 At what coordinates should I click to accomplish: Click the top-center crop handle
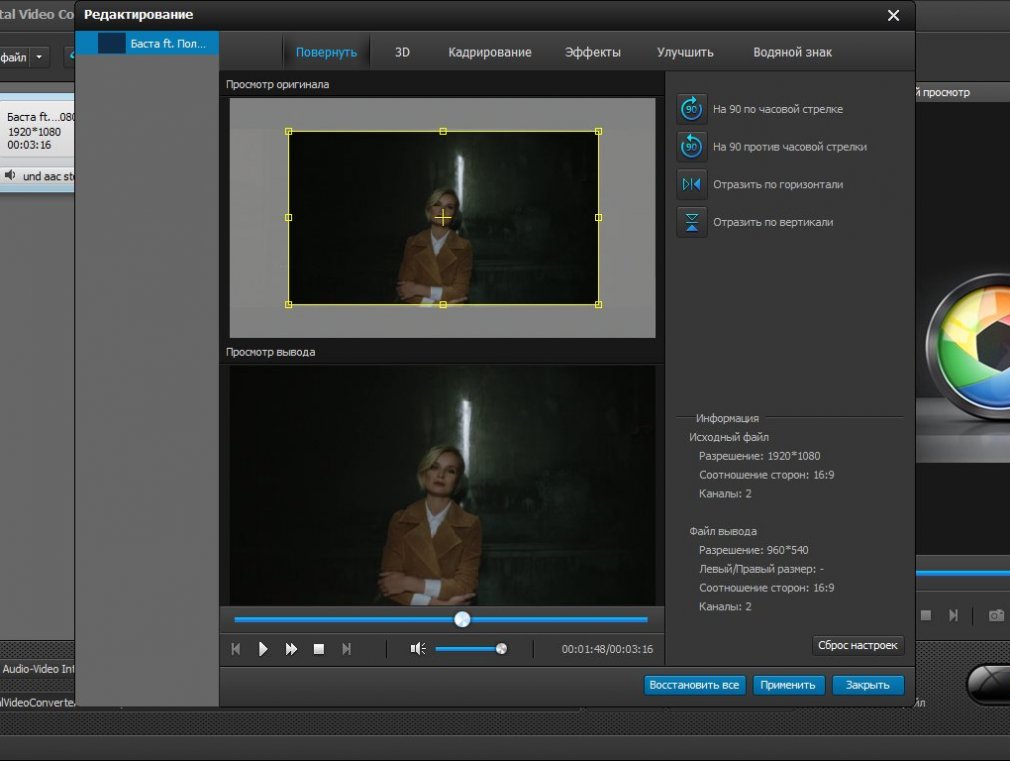443,131
